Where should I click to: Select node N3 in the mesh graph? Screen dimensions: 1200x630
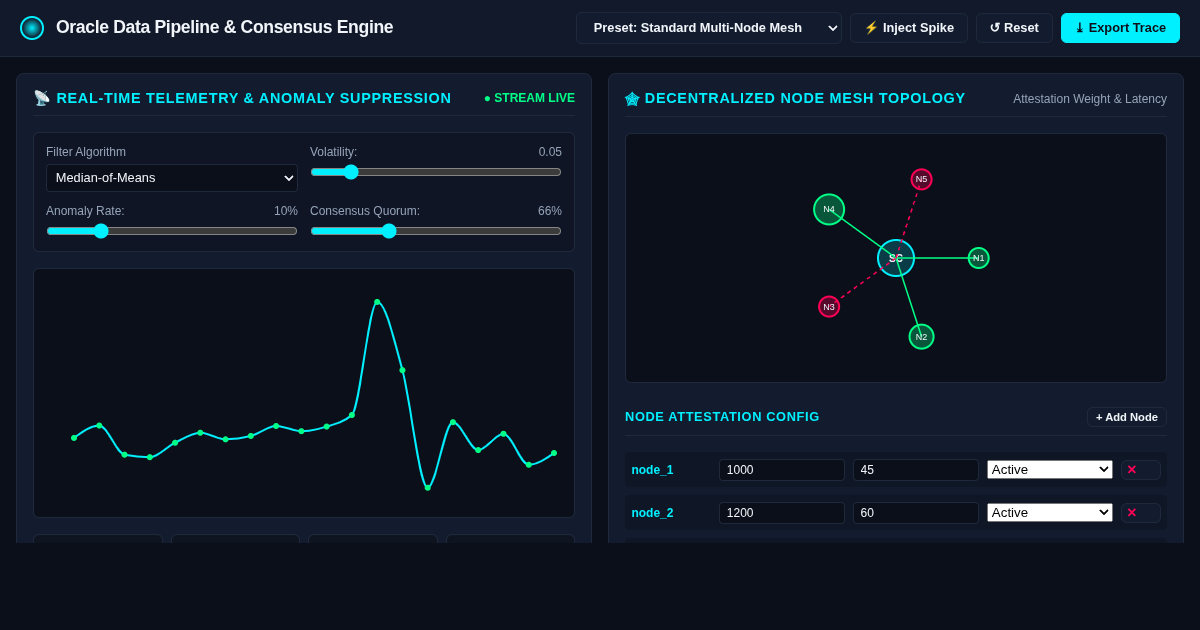829,307
